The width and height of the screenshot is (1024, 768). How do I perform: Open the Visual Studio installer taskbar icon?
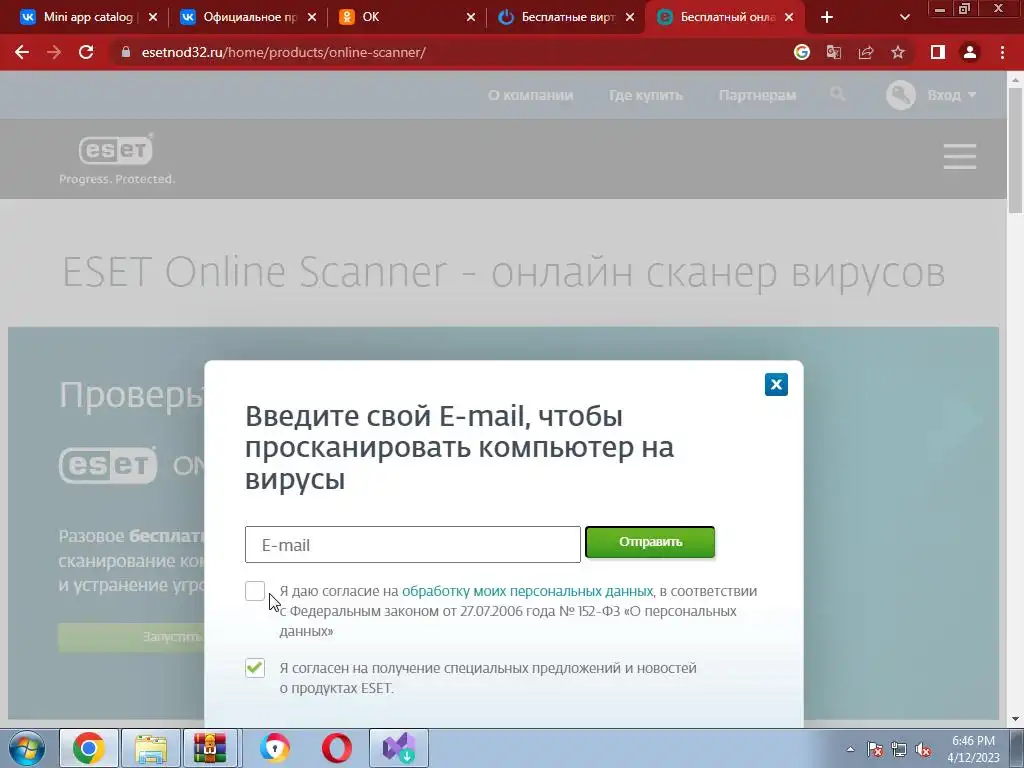(398, 748)
